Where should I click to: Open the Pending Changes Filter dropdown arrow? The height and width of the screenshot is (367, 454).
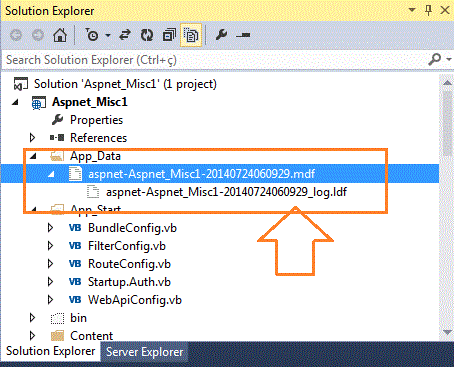click(108, 35)
